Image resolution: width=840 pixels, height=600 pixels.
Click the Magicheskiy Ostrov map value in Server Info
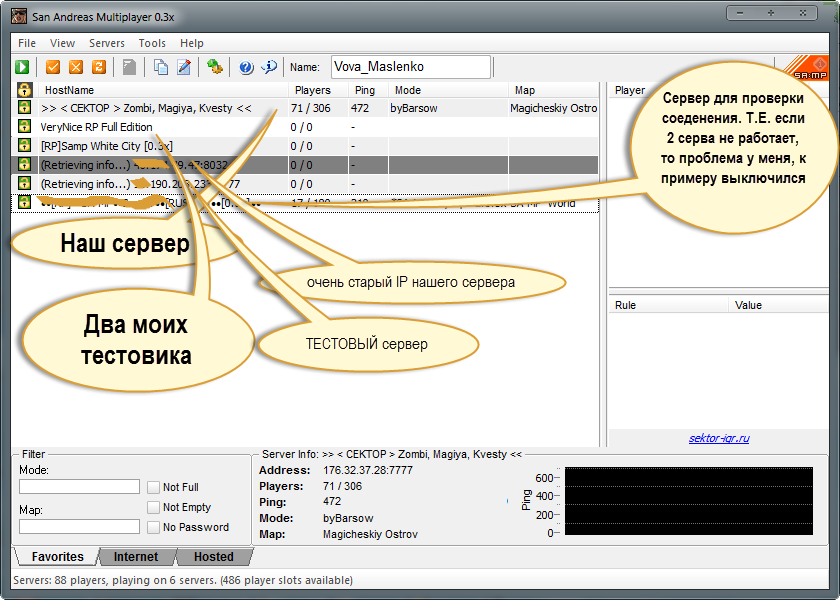point(370,534)
